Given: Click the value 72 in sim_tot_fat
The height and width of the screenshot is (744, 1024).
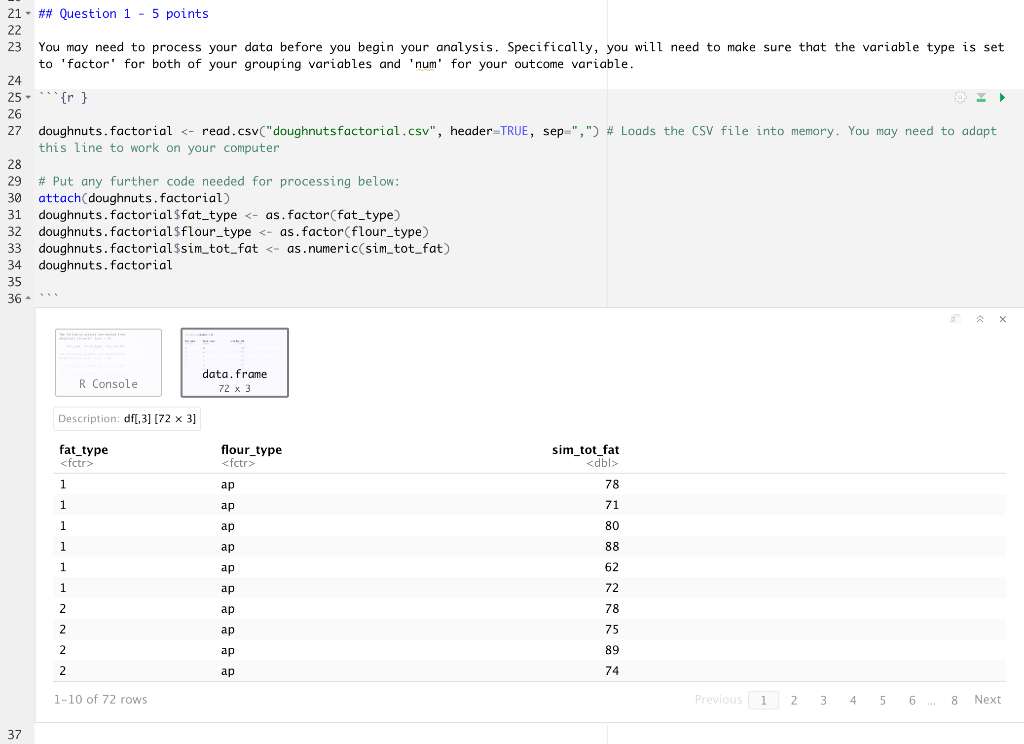Looking at the screenshot, I should click(612, 588).
